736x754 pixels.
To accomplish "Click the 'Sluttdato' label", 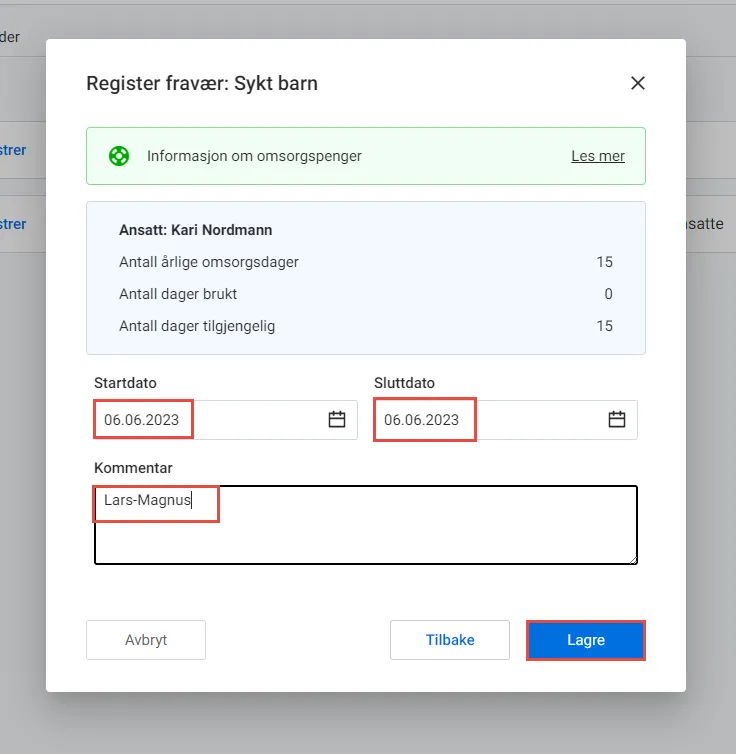I will click(x=404, y=383).
